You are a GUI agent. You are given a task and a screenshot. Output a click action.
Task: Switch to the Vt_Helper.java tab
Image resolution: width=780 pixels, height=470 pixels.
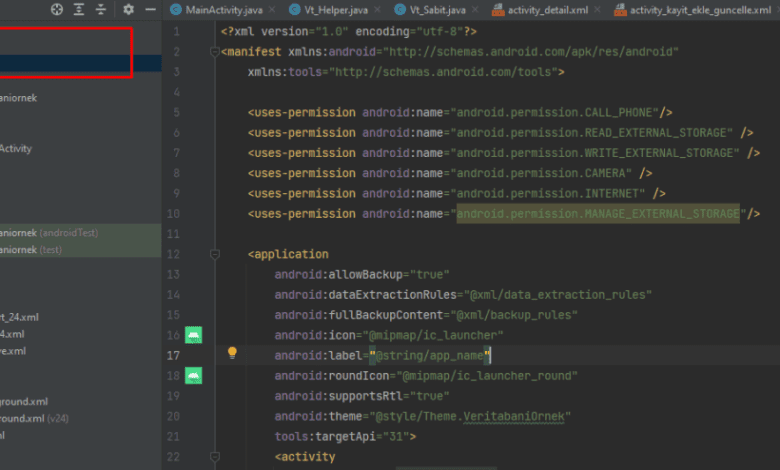click(328, 9)
